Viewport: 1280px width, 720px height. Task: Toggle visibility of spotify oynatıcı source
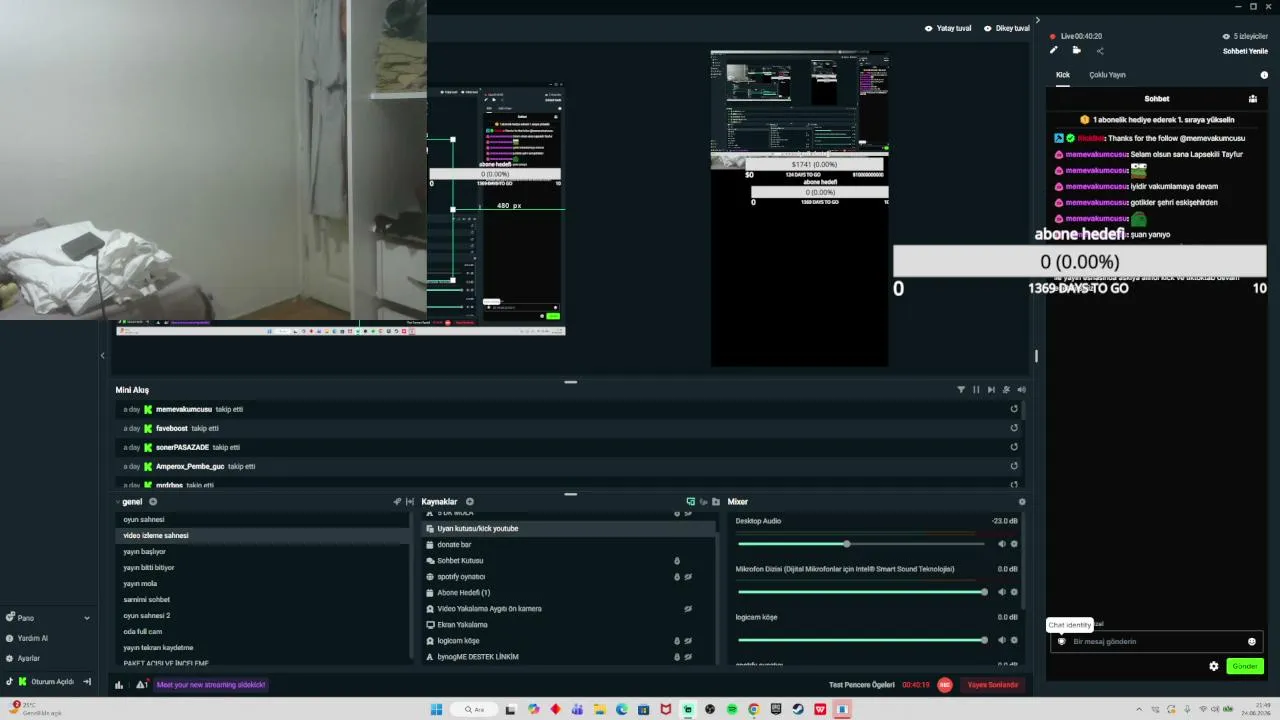pos(688,577)
